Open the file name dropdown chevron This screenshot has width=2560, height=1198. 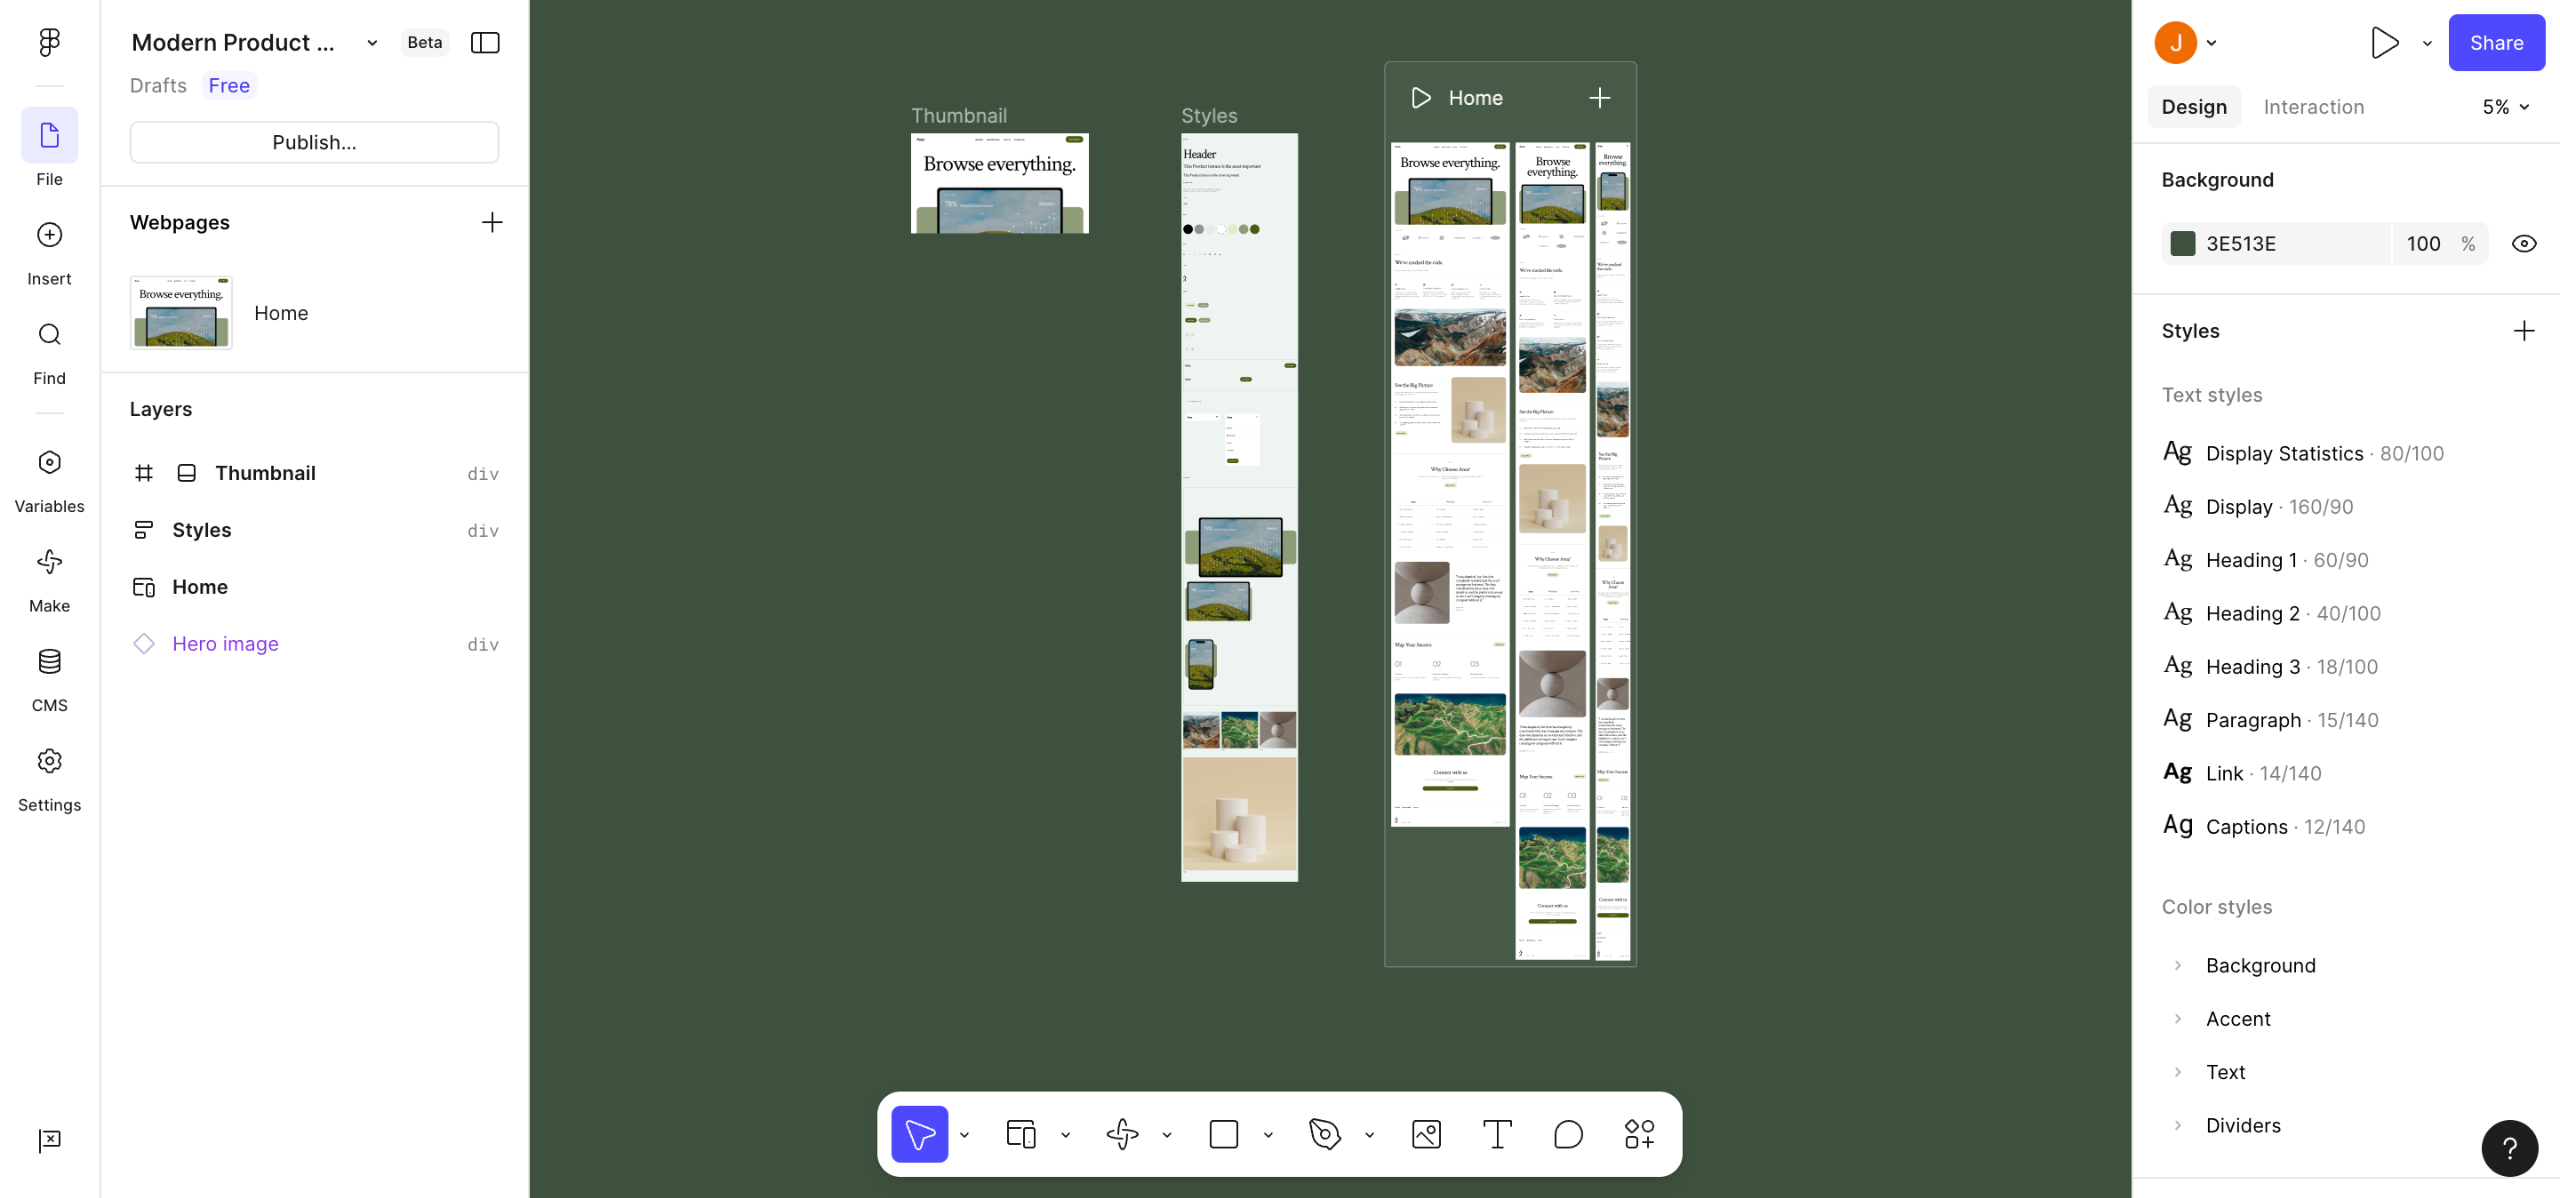tap(372, 42)
